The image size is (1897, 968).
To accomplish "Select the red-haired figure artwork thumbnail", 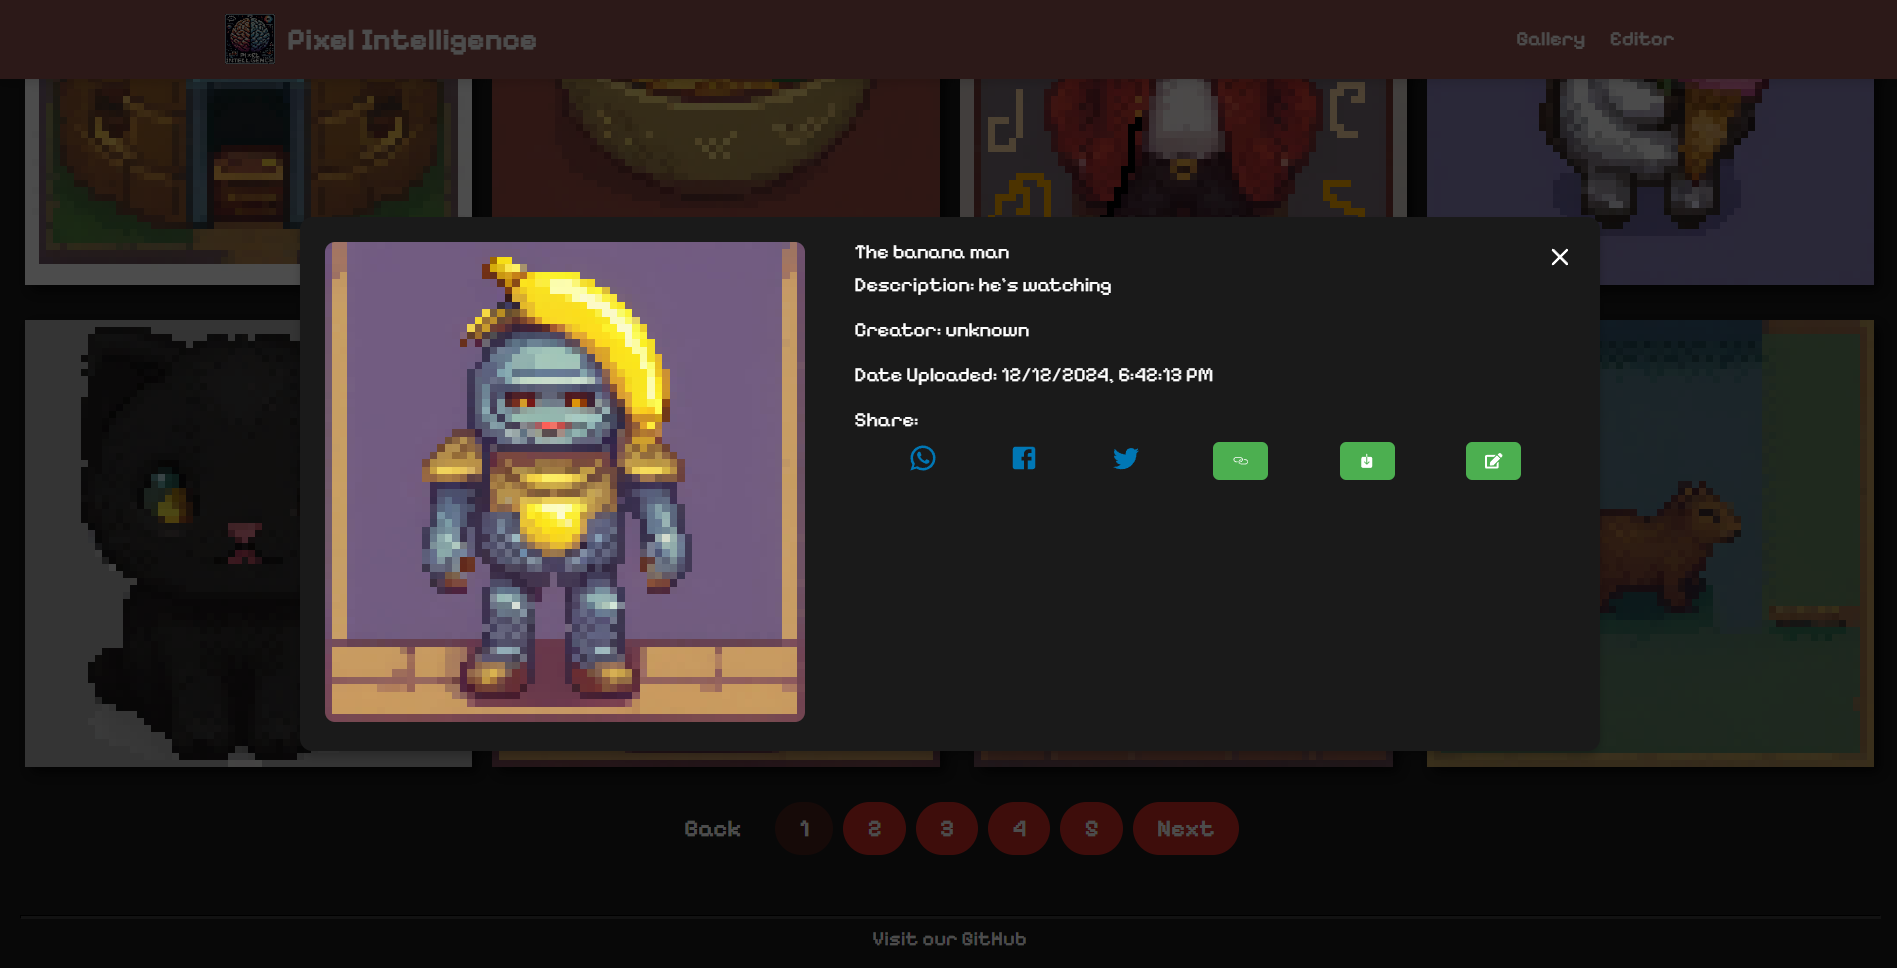I will click(x=1183, y=148).
